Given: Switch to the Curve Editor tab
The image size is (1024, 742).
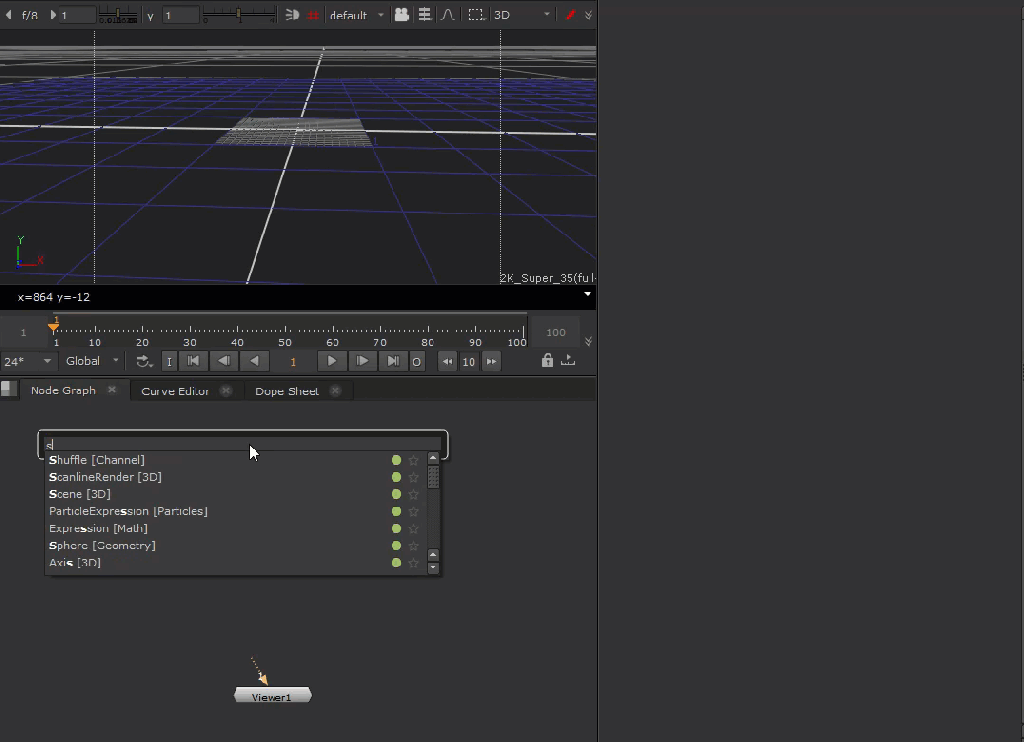Looking at the screenshot, I should pos(175,391).
